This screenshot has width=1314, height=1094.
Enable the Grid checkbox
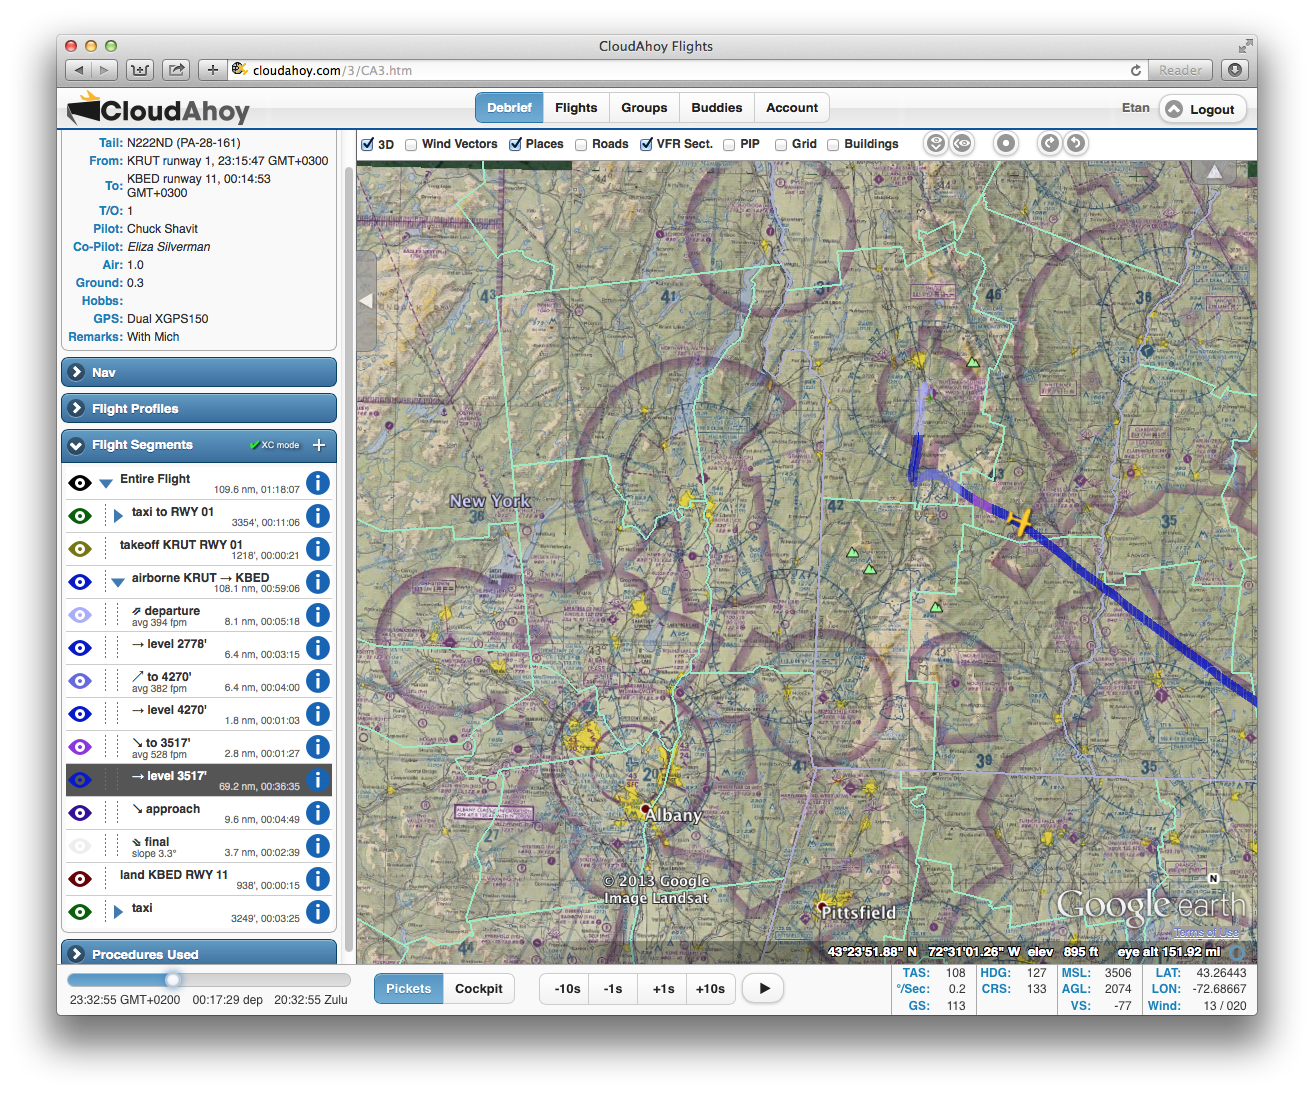(x=781, y=145)
